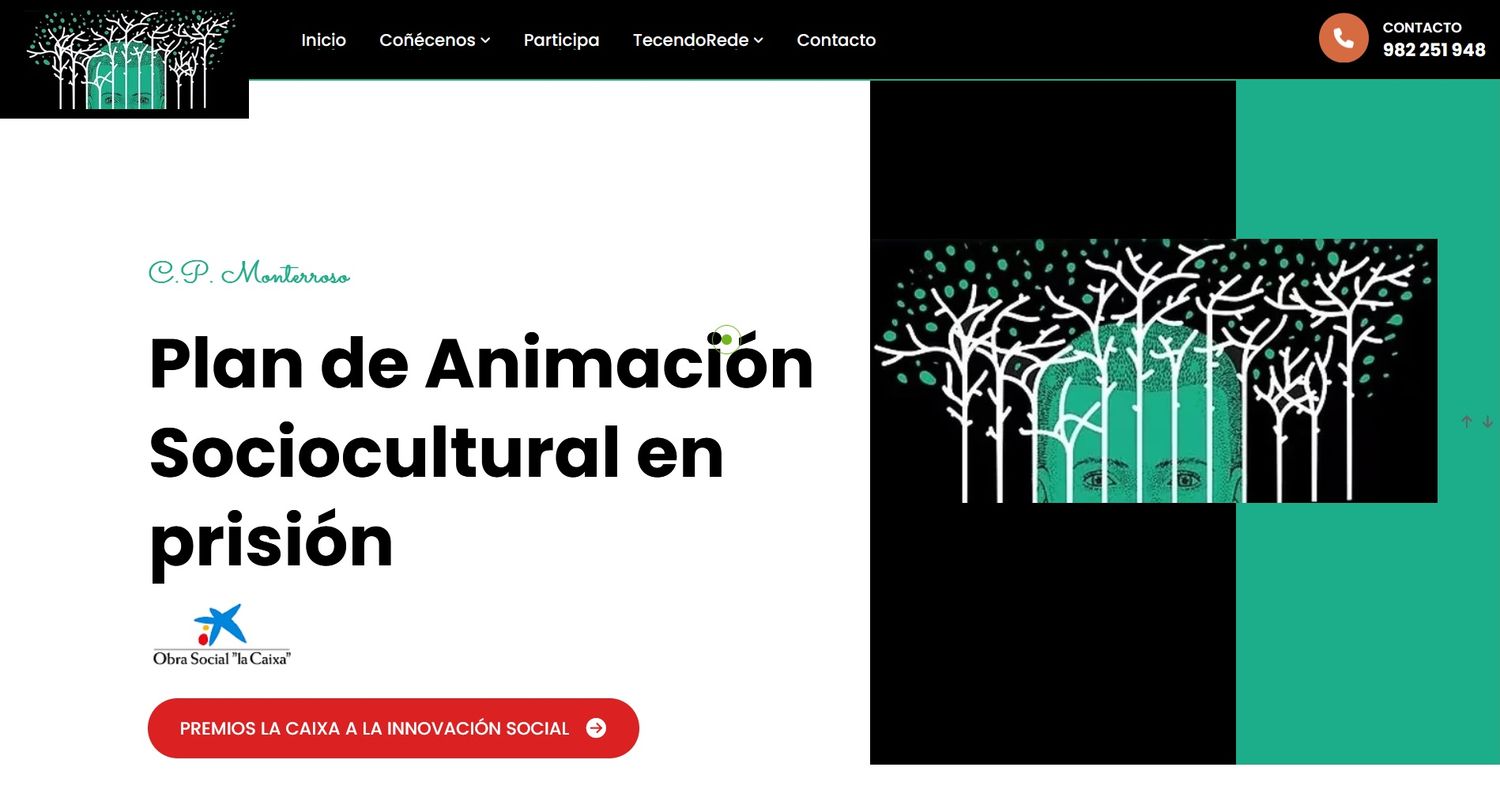Expand the Coñécenos dropdown chevron
Screen dimensions: 1500x800
485,41
